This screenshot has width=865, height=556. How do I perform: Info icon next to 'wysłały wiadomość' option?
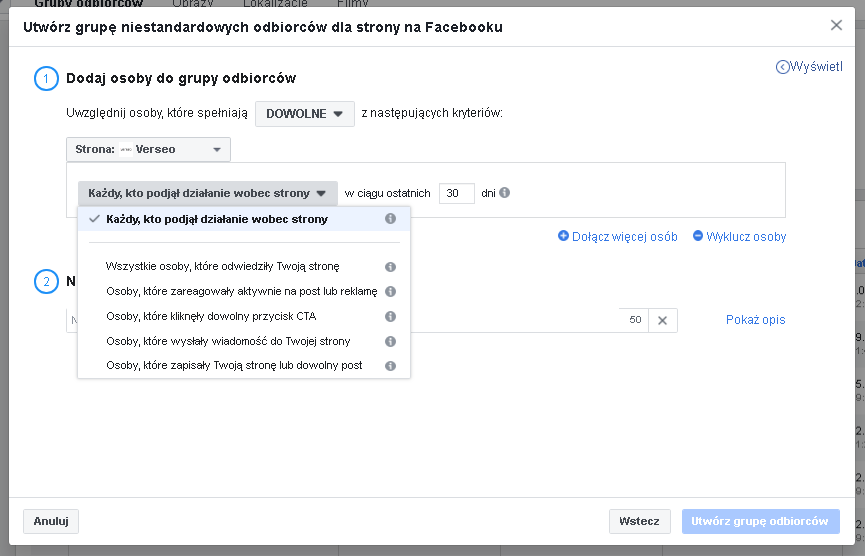(x=391, y=341)
